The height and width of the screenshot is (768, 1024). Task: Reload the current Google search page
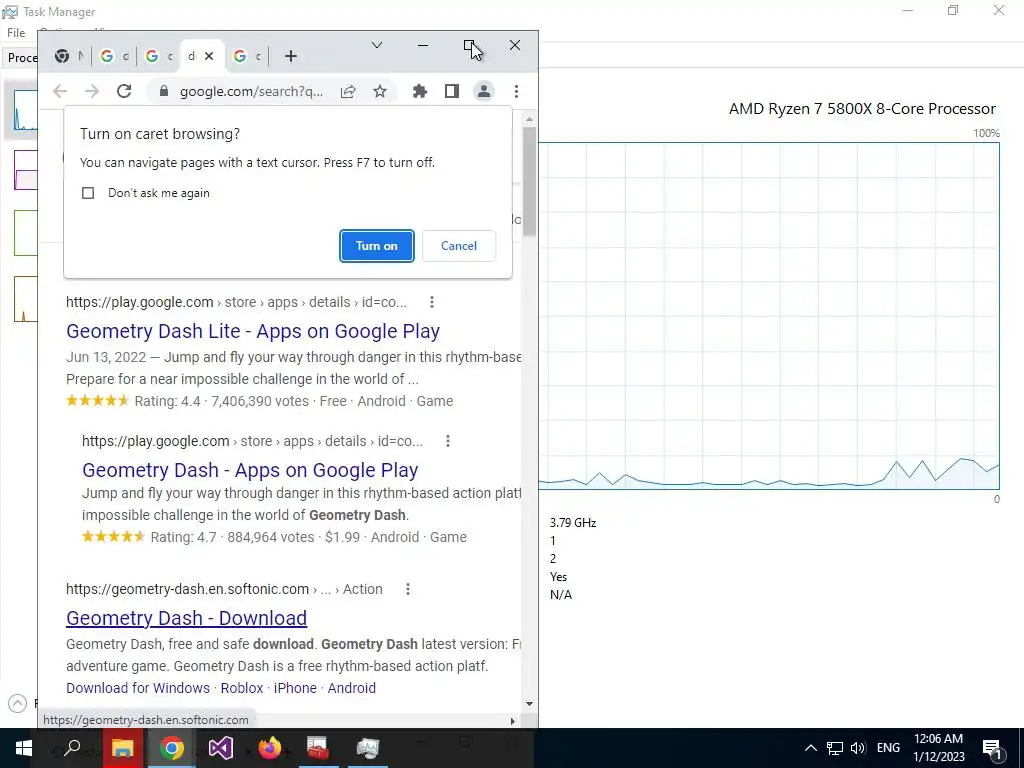click(124, 91)
